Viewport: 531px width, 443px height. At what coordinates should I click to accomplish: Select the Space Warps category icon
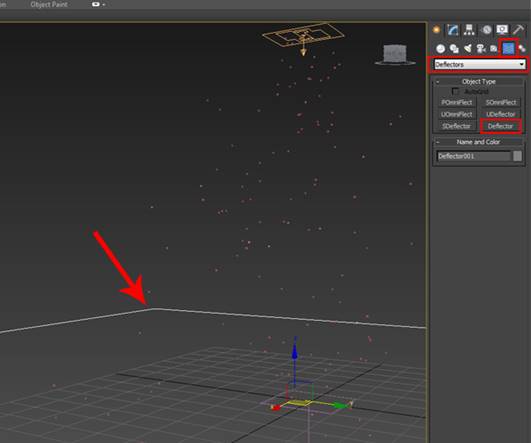[508, 48]
